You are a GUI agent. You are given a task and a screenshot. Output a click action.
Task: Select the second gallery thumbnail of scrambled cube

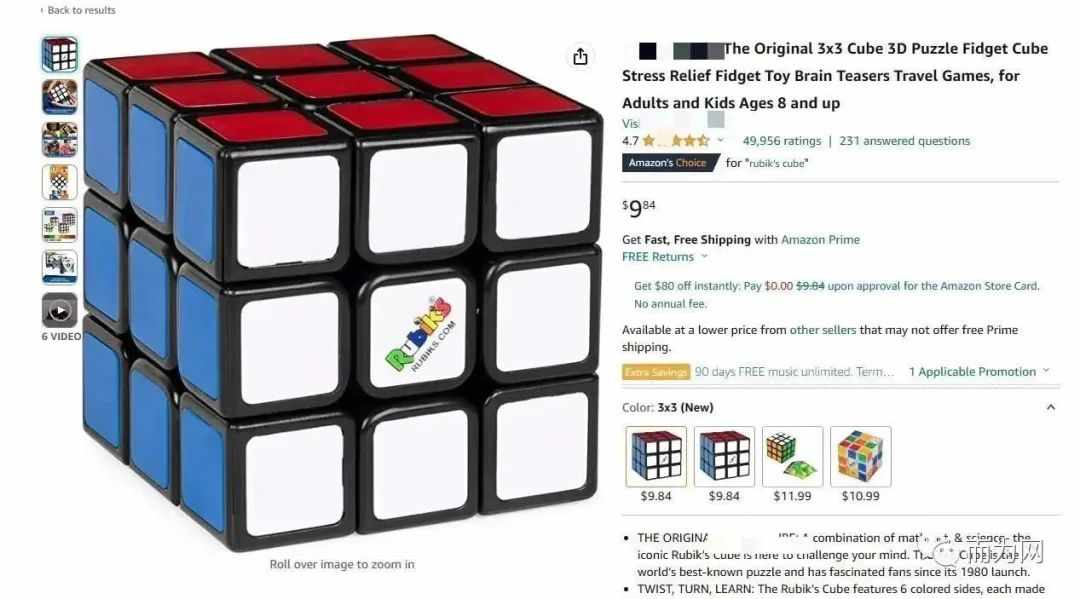(60, 97)
